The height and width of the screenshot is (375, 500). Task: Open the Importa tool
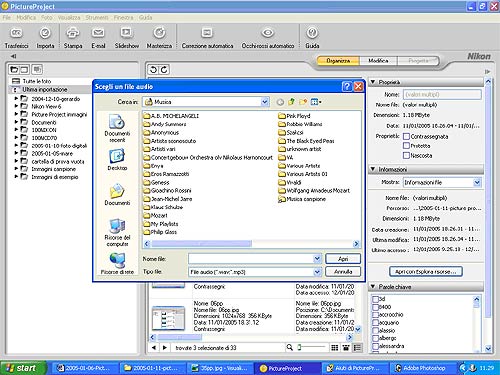45,33
